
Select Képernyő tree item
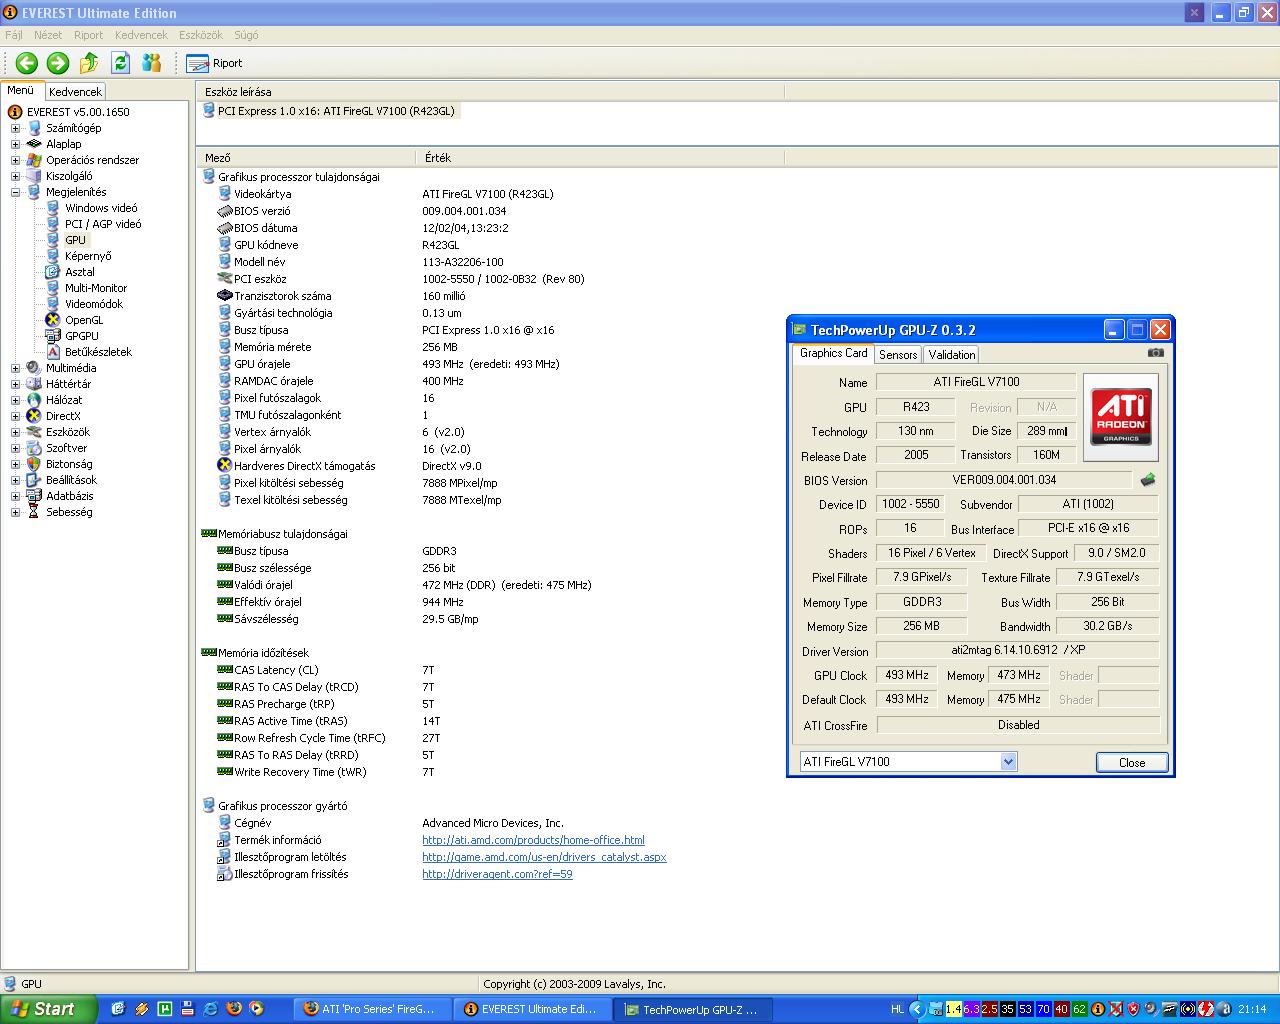tap(88, 256)
